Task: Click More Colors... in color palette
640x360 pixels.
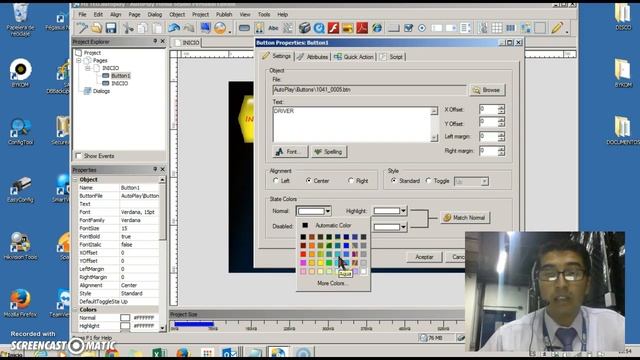Action: (333, 283)
